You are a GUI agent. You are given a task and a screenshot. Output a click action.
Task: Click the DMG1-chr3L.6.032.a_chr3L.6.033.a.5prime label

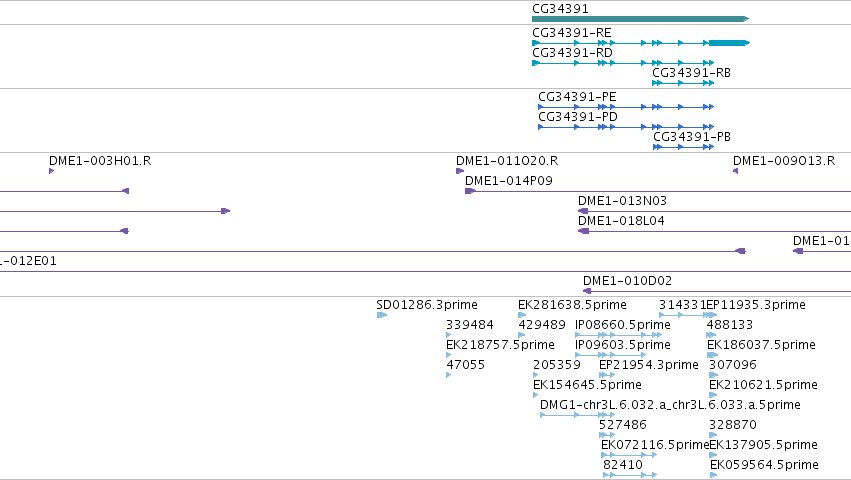point(670,405)
